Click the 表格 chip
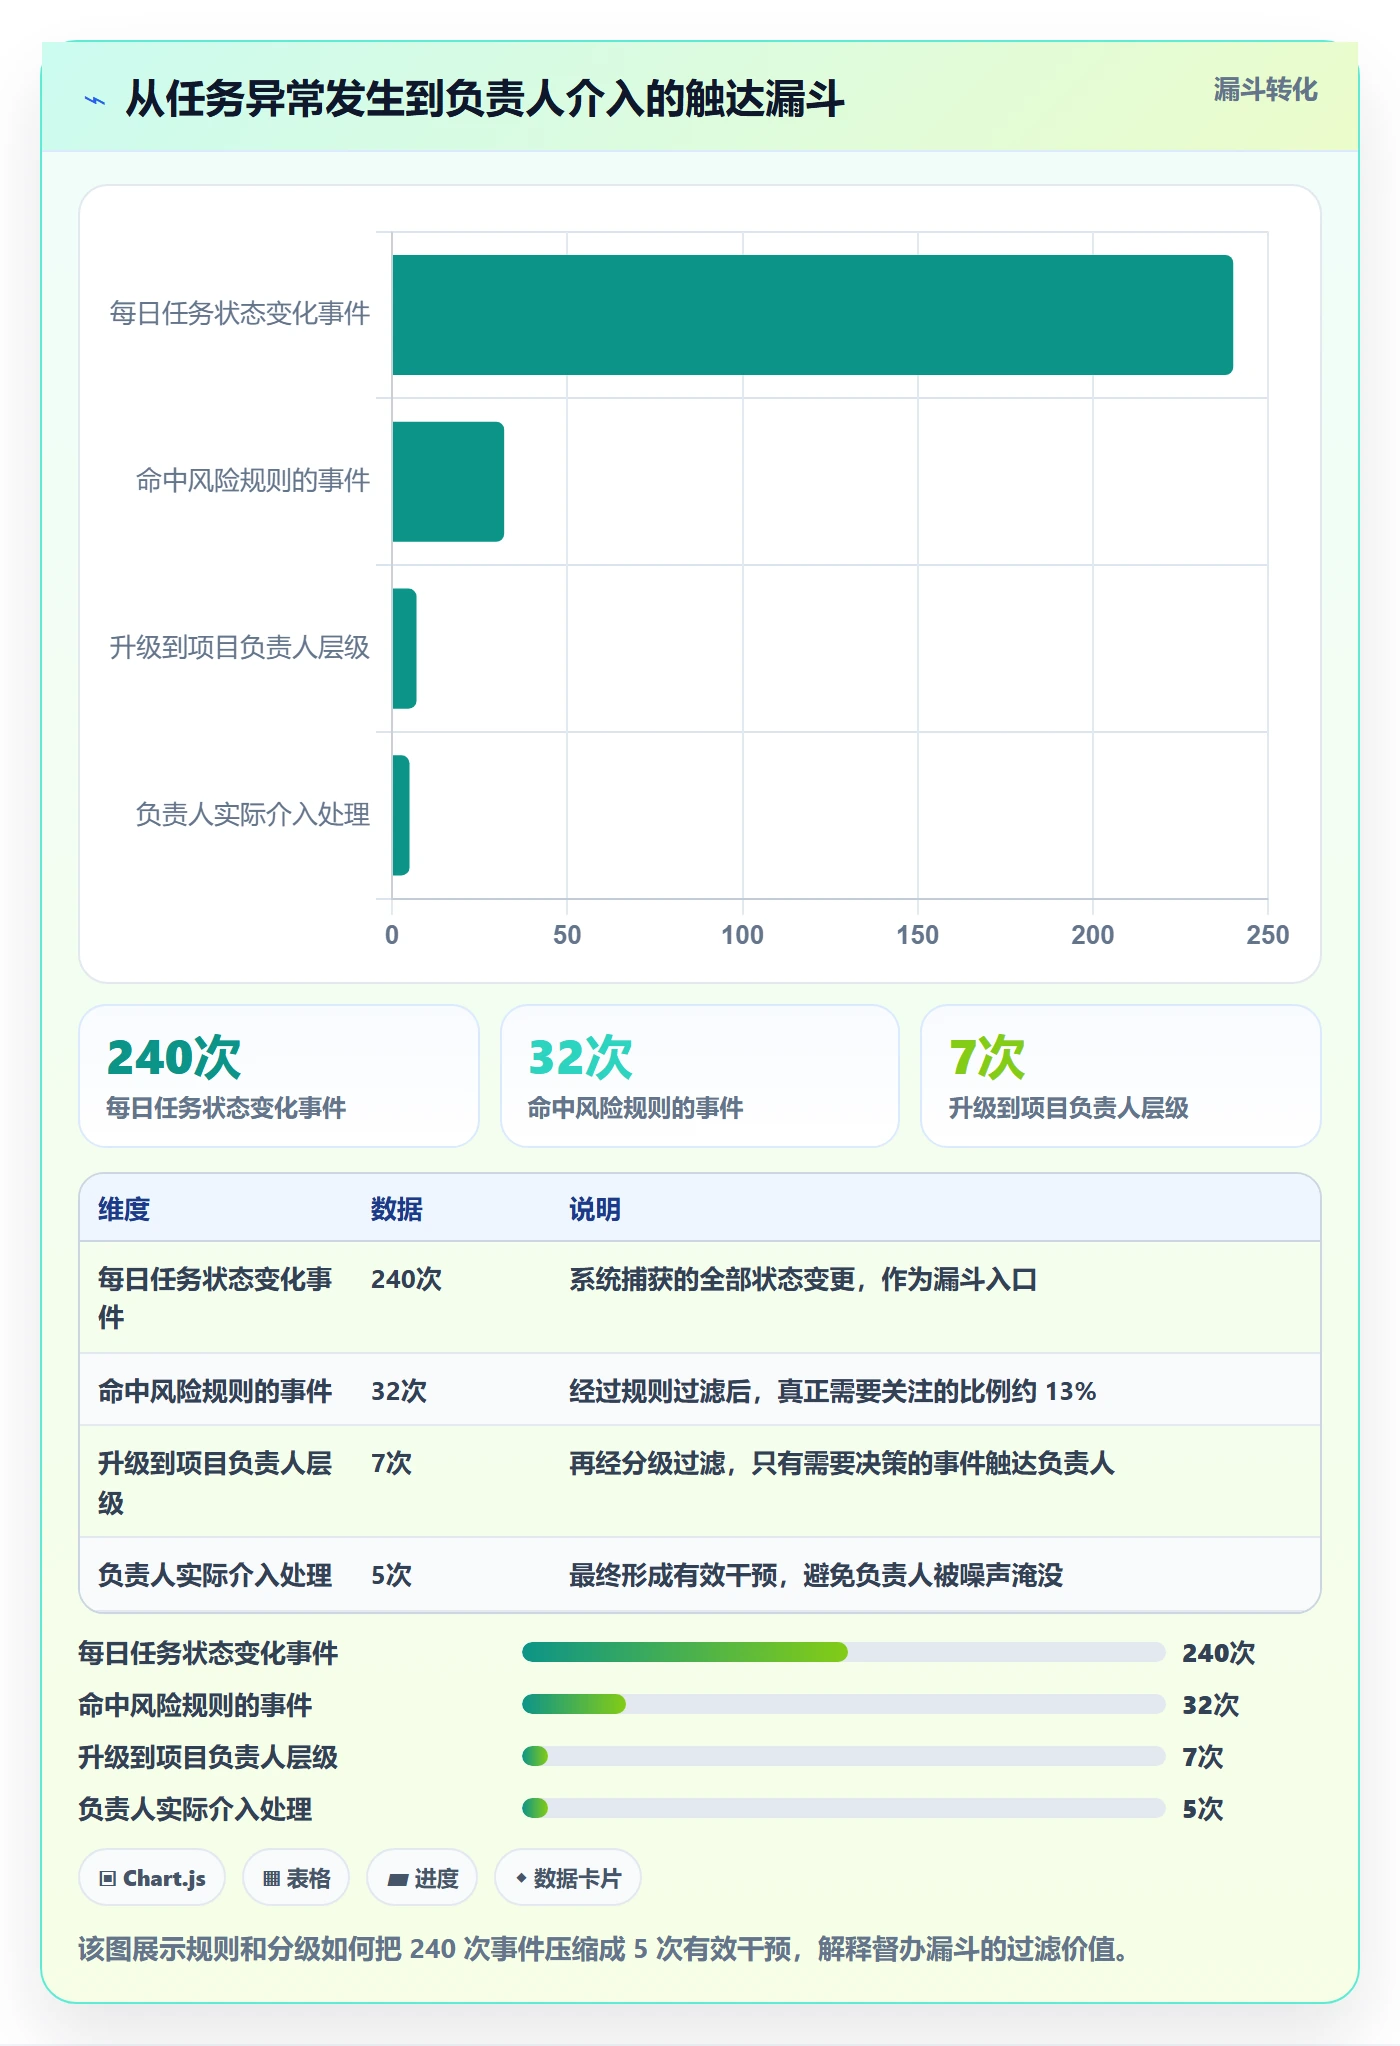 click(296, 1878)
